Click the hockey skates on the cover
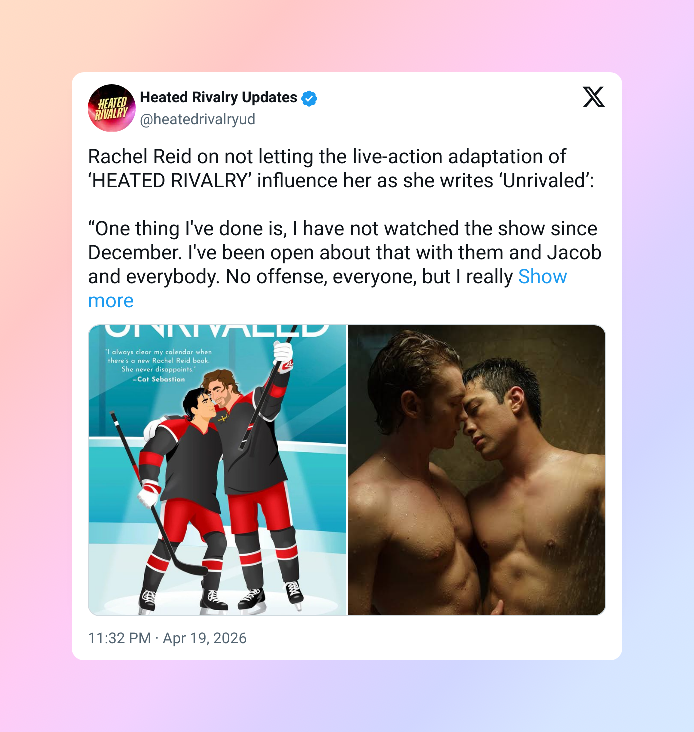 [221, 598]
